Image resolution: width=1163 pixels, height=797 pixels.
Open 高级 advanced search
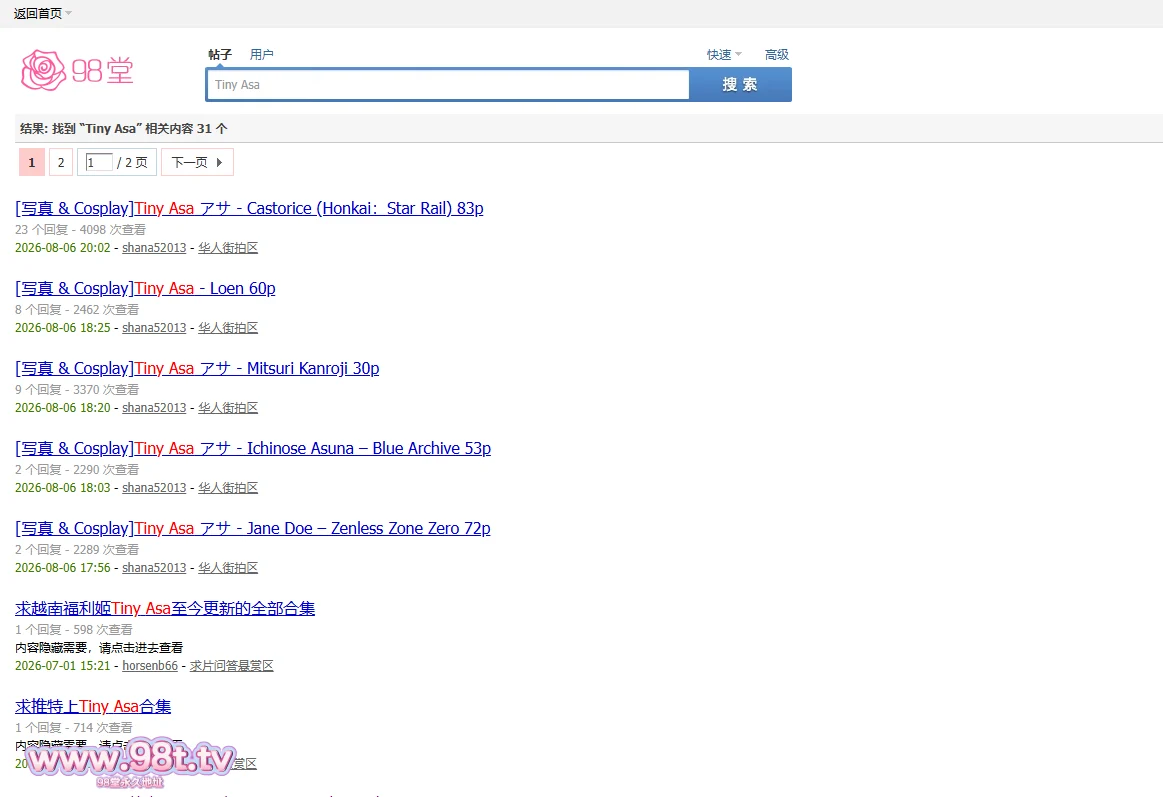tap(777, 54)
